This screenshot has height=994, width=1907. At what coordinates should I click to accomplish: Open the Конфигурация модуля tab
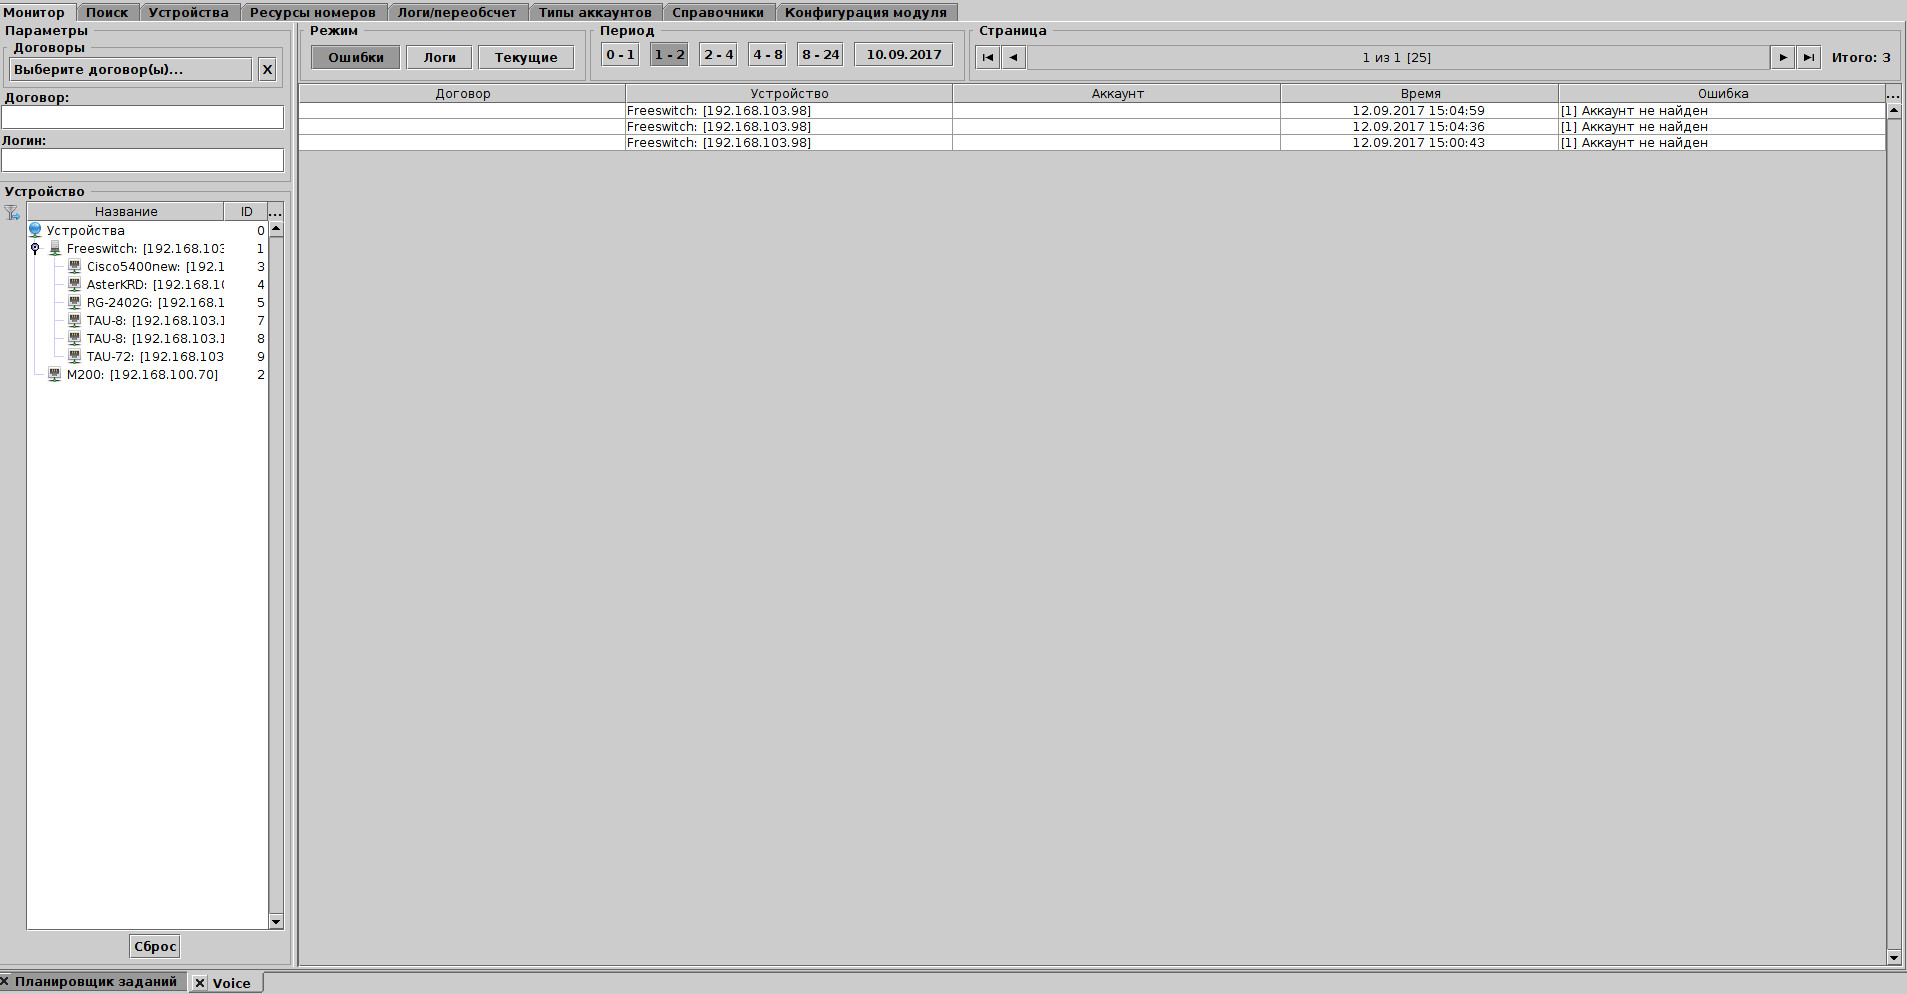tap(865, 13)
